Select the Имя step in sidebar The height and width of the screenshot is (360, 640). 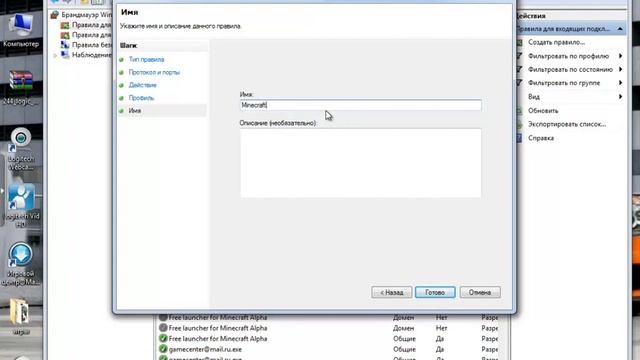tap(135, 111)
